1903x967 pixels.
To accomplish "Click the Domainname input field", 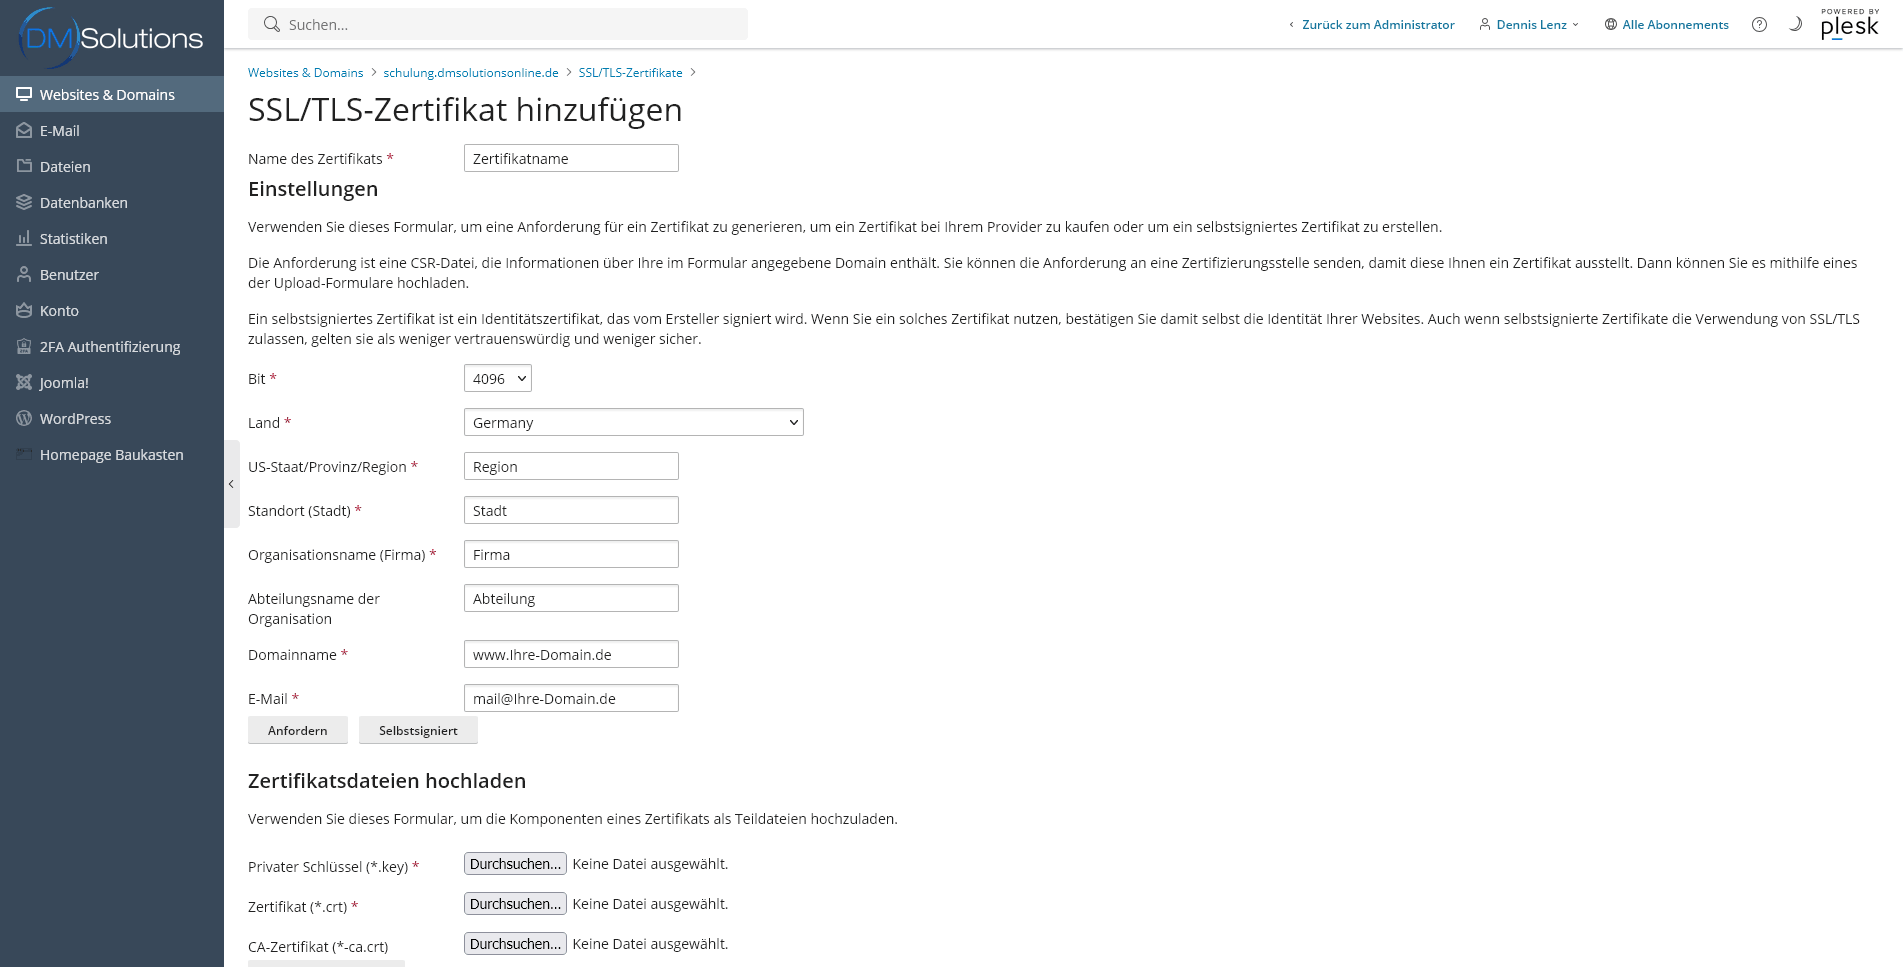I will coord(570,655).
